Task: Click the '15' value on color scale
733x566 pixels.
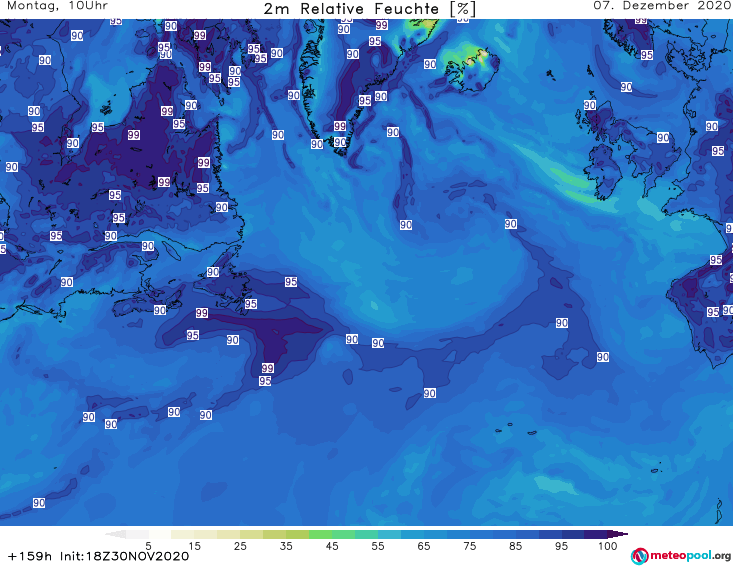Action: [194, 546]
